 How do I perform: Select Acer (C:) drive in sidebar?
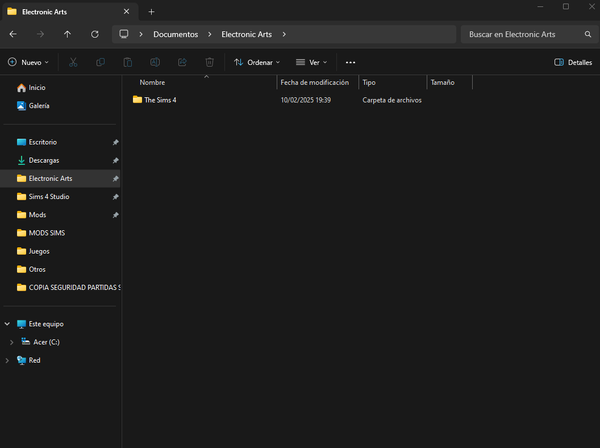point(46,342)
